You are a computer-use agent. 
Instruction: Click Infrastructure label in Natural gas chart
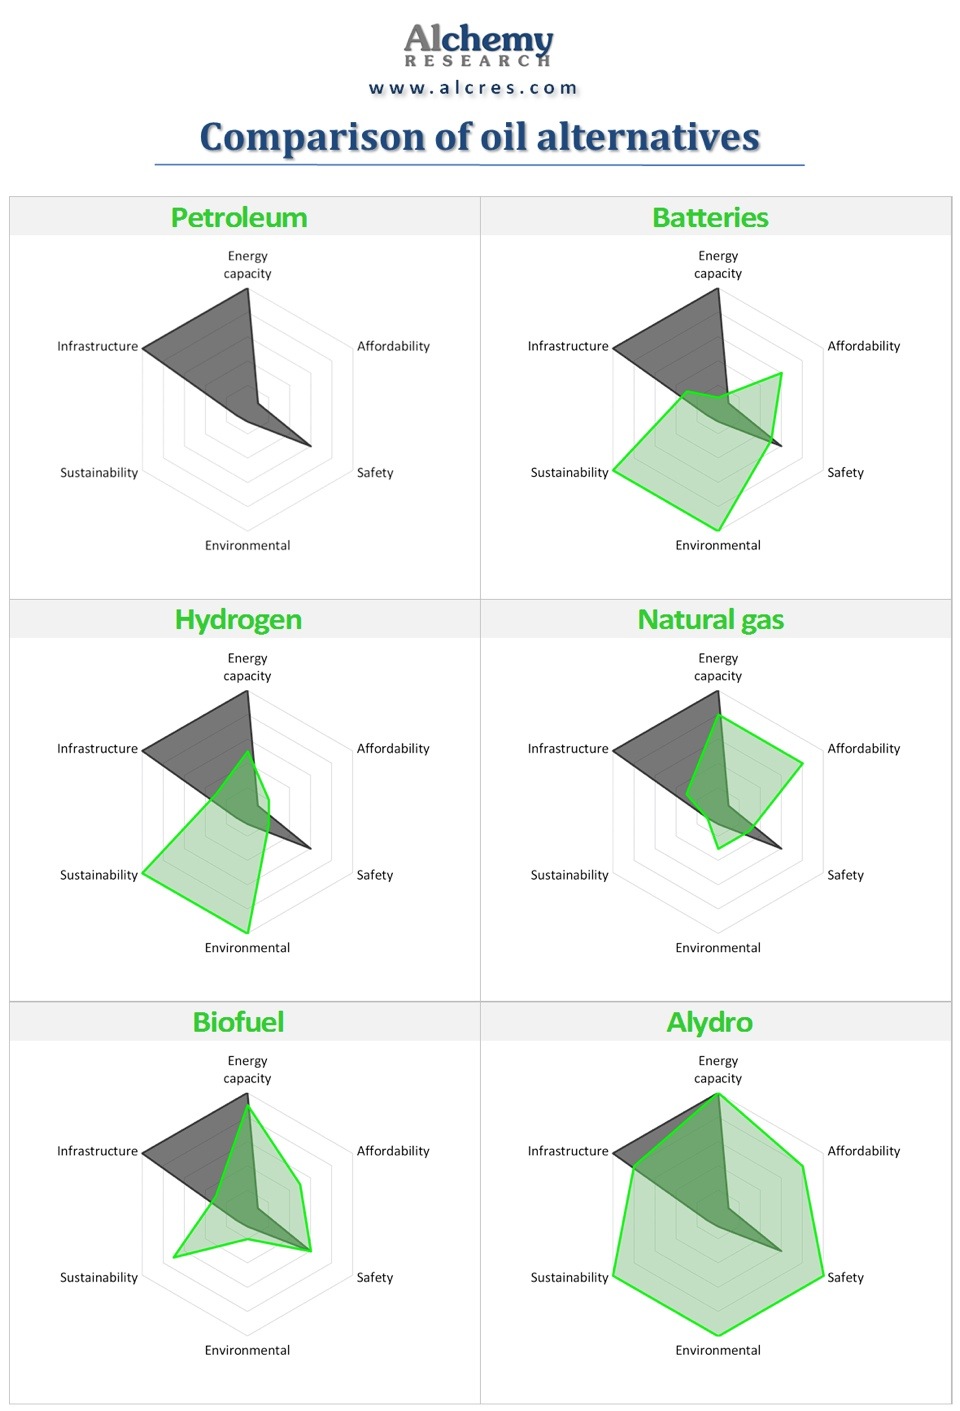pos(568,749)
